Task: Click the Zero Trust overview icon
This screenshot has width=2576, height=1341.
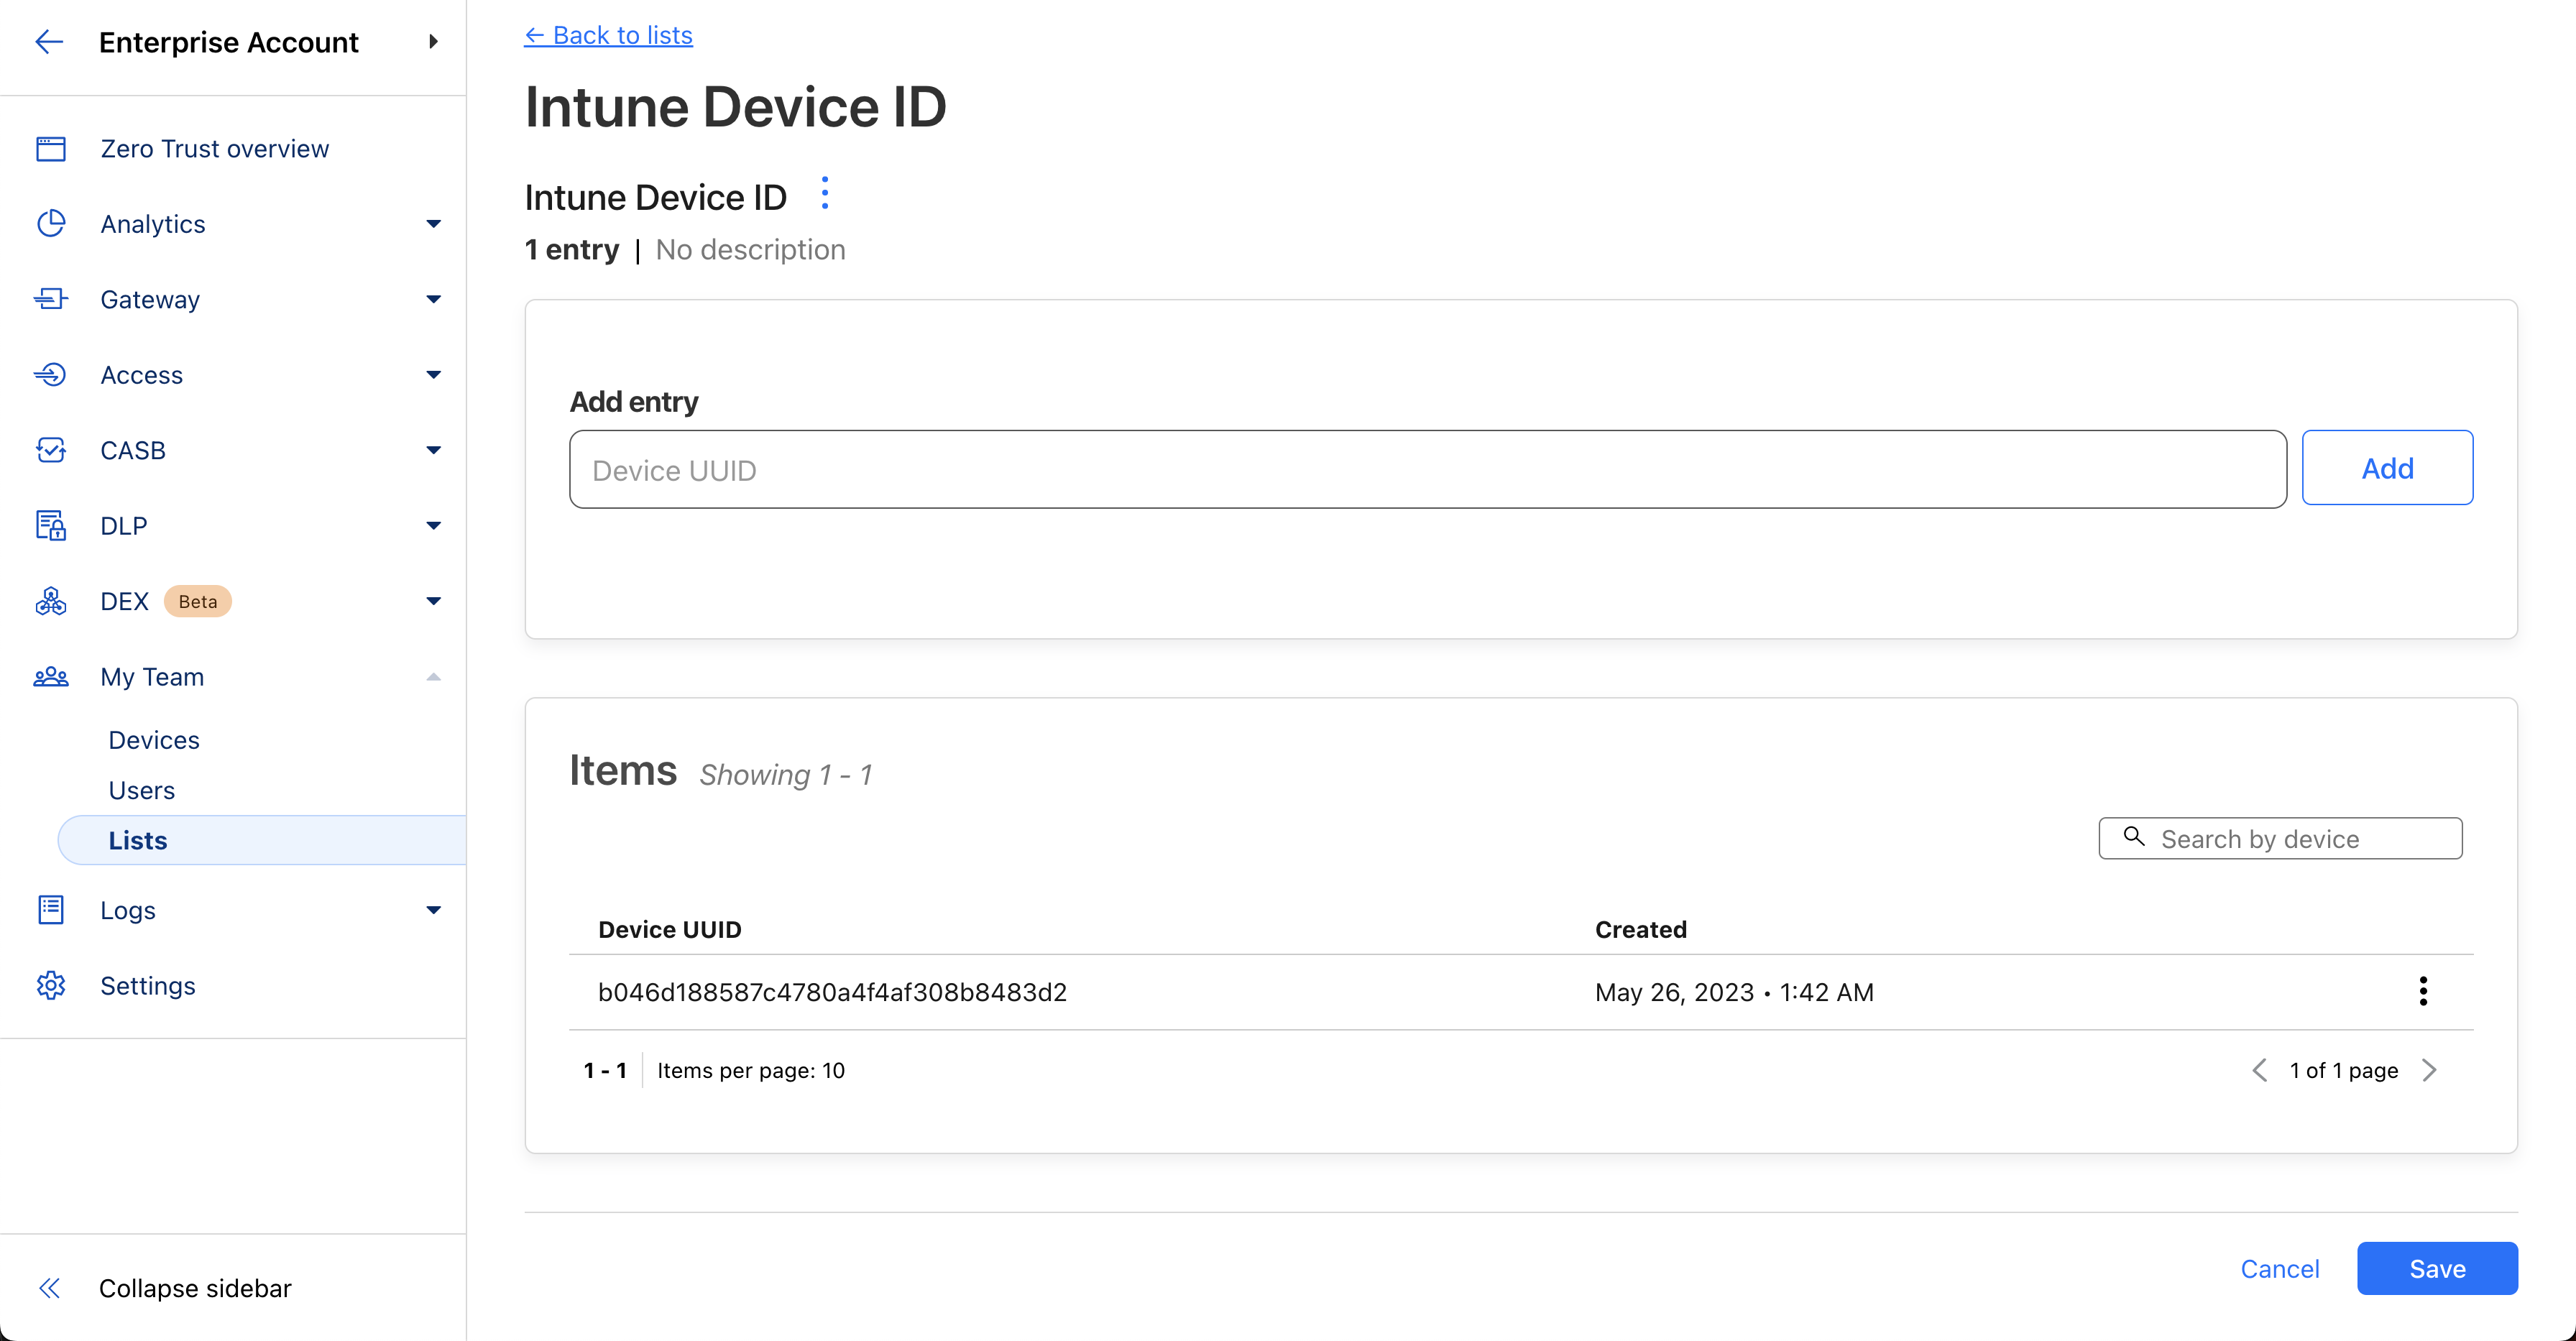Action: tap(51, 149)
